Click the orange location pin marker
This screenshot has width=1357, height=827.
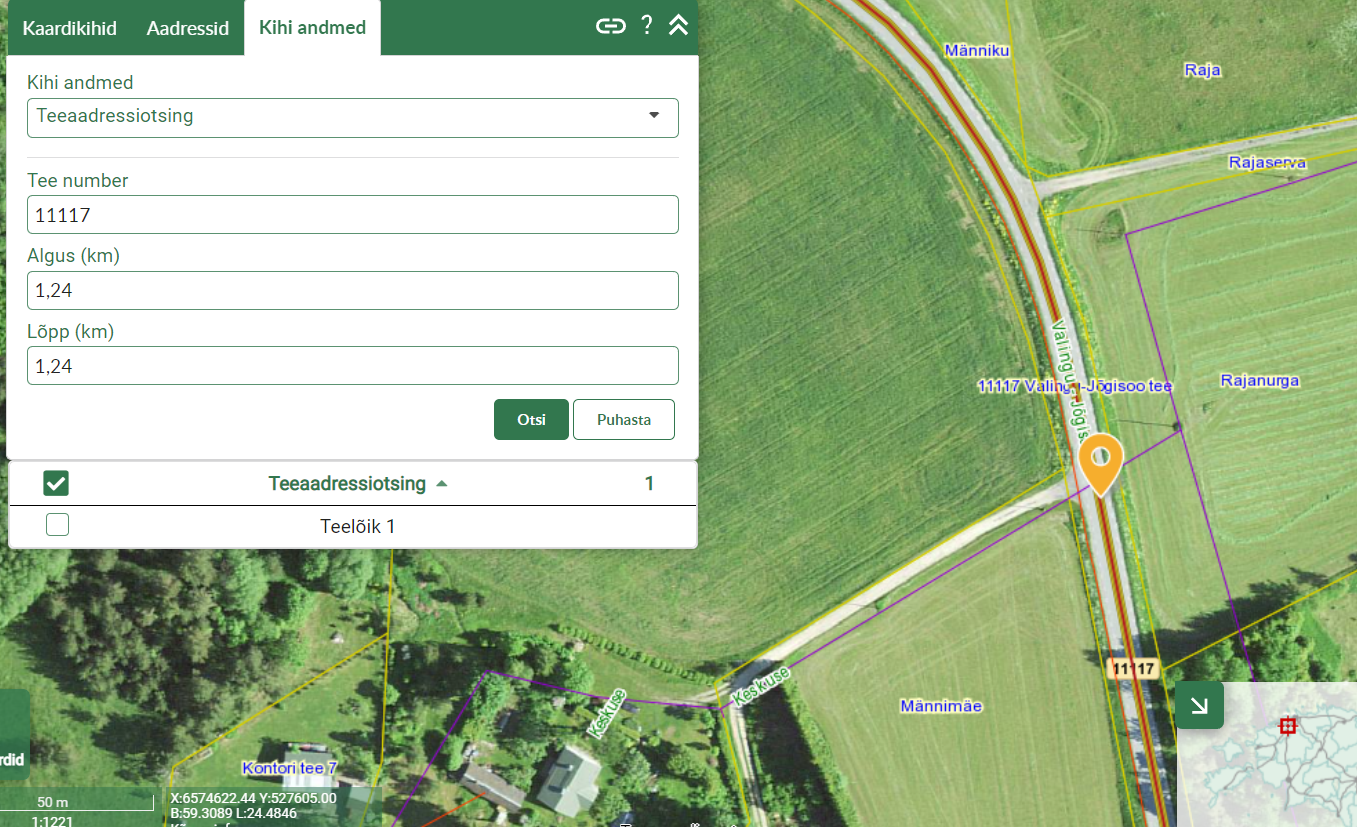click(1101, 465)
